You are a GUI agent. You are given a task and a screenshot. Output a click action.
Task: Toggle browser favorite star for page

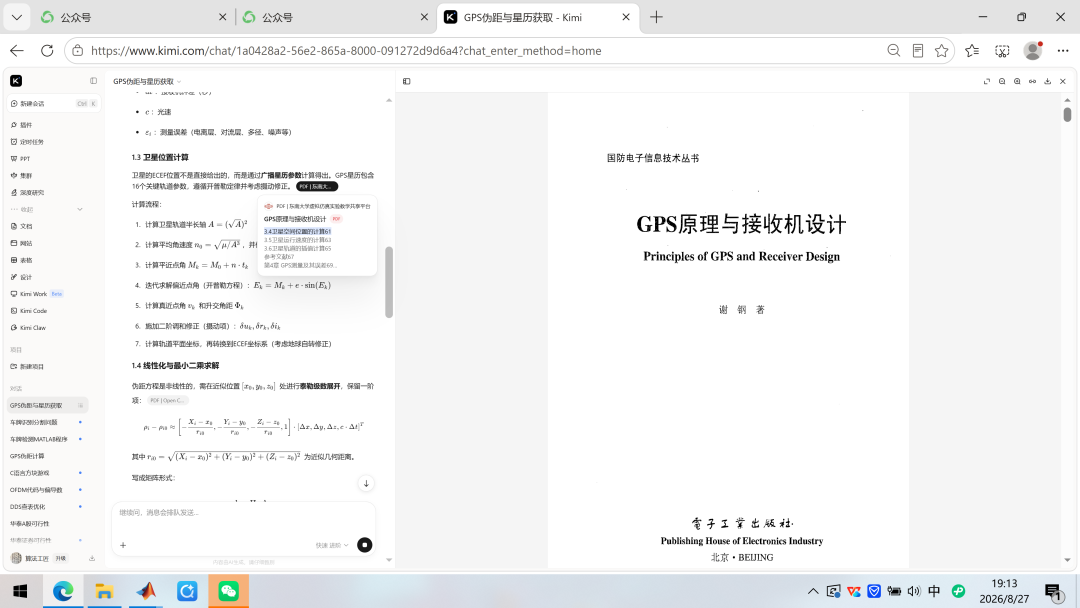[x=942, y=51]
